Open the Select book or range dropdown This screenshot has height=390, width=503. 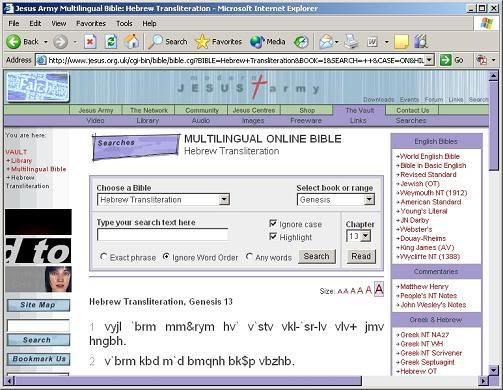tap(369, 200)
